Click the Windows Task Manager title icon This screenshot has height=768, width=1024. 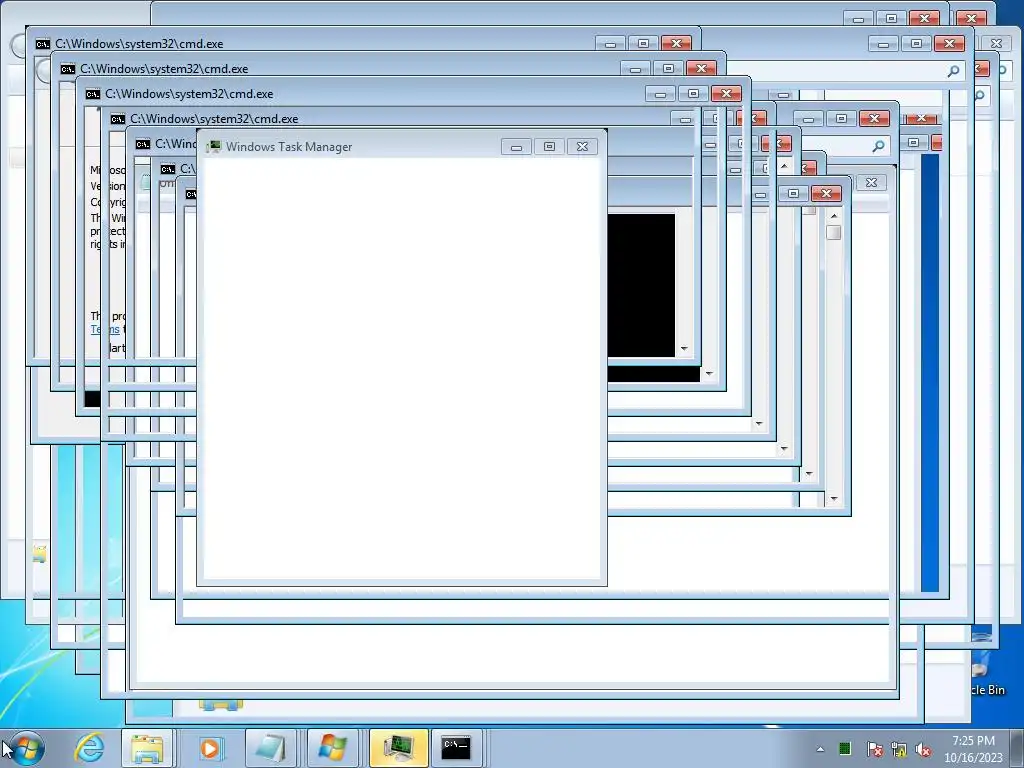click(214, 147)
